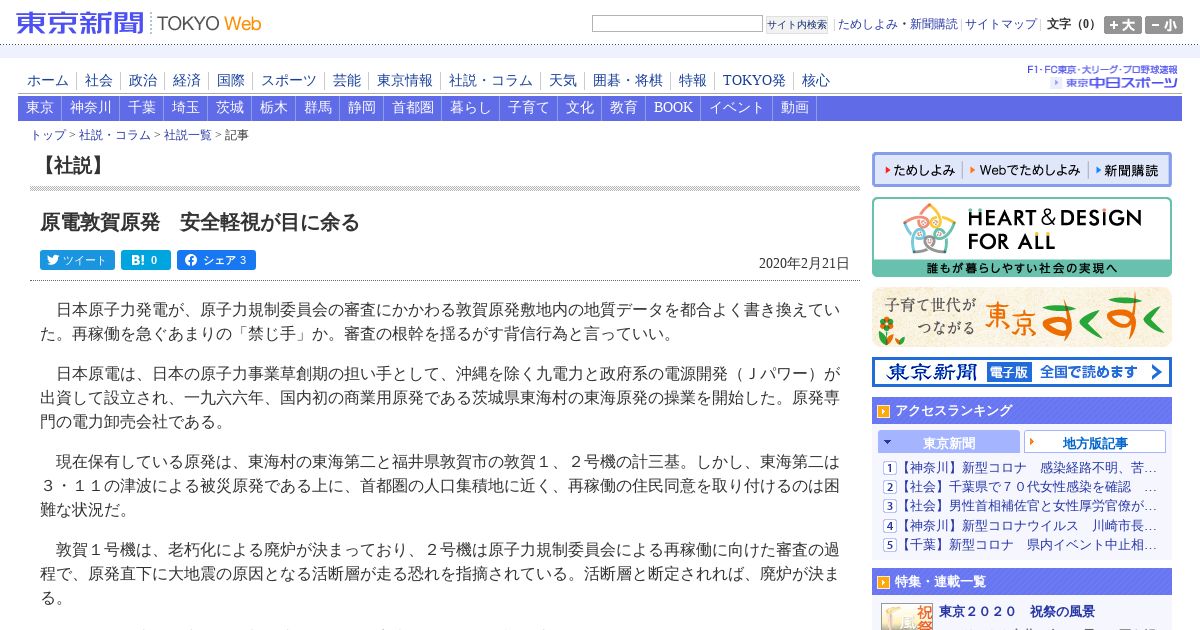This screenshot has height=630, width=1200.
Task: Click the Facebook シェア button
Action: tap(216, 260)
